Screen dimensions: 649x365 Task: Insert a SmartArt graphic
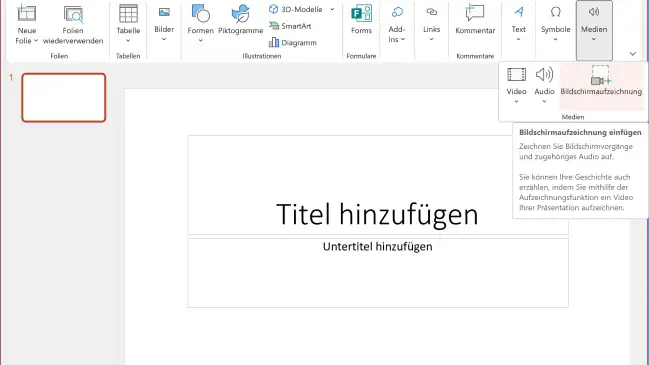(290, 26)
